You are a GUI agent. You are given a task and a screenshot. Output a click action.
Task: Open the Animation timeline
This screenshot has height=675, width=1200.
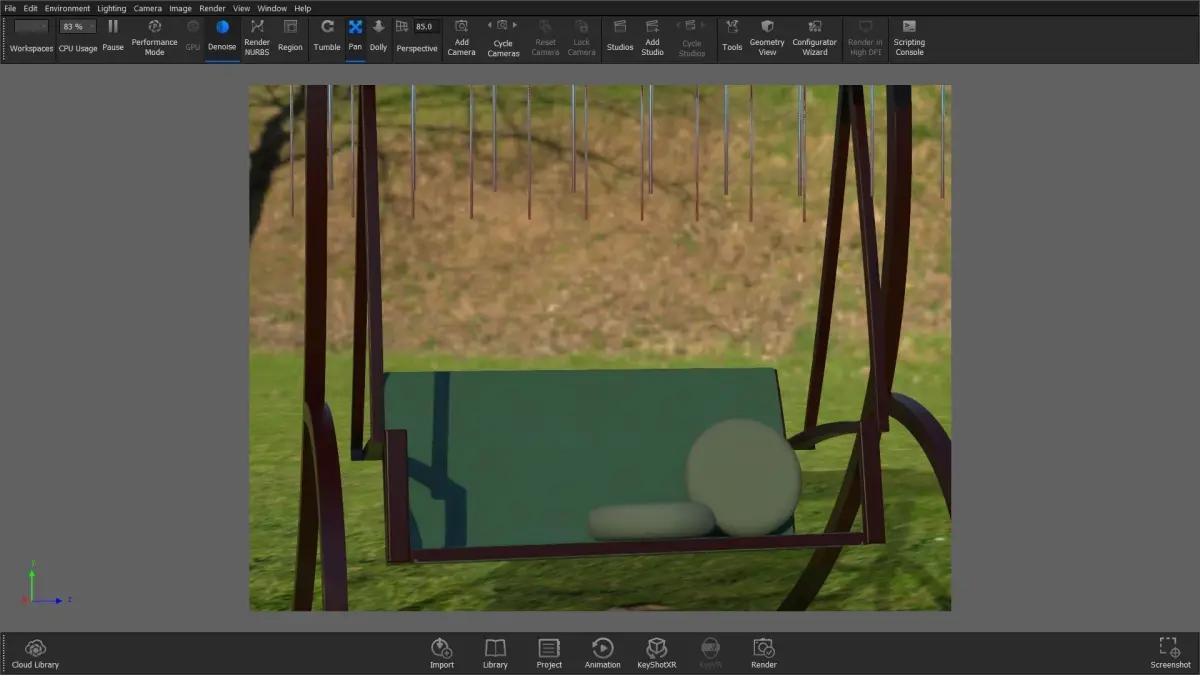click(602, 654)
